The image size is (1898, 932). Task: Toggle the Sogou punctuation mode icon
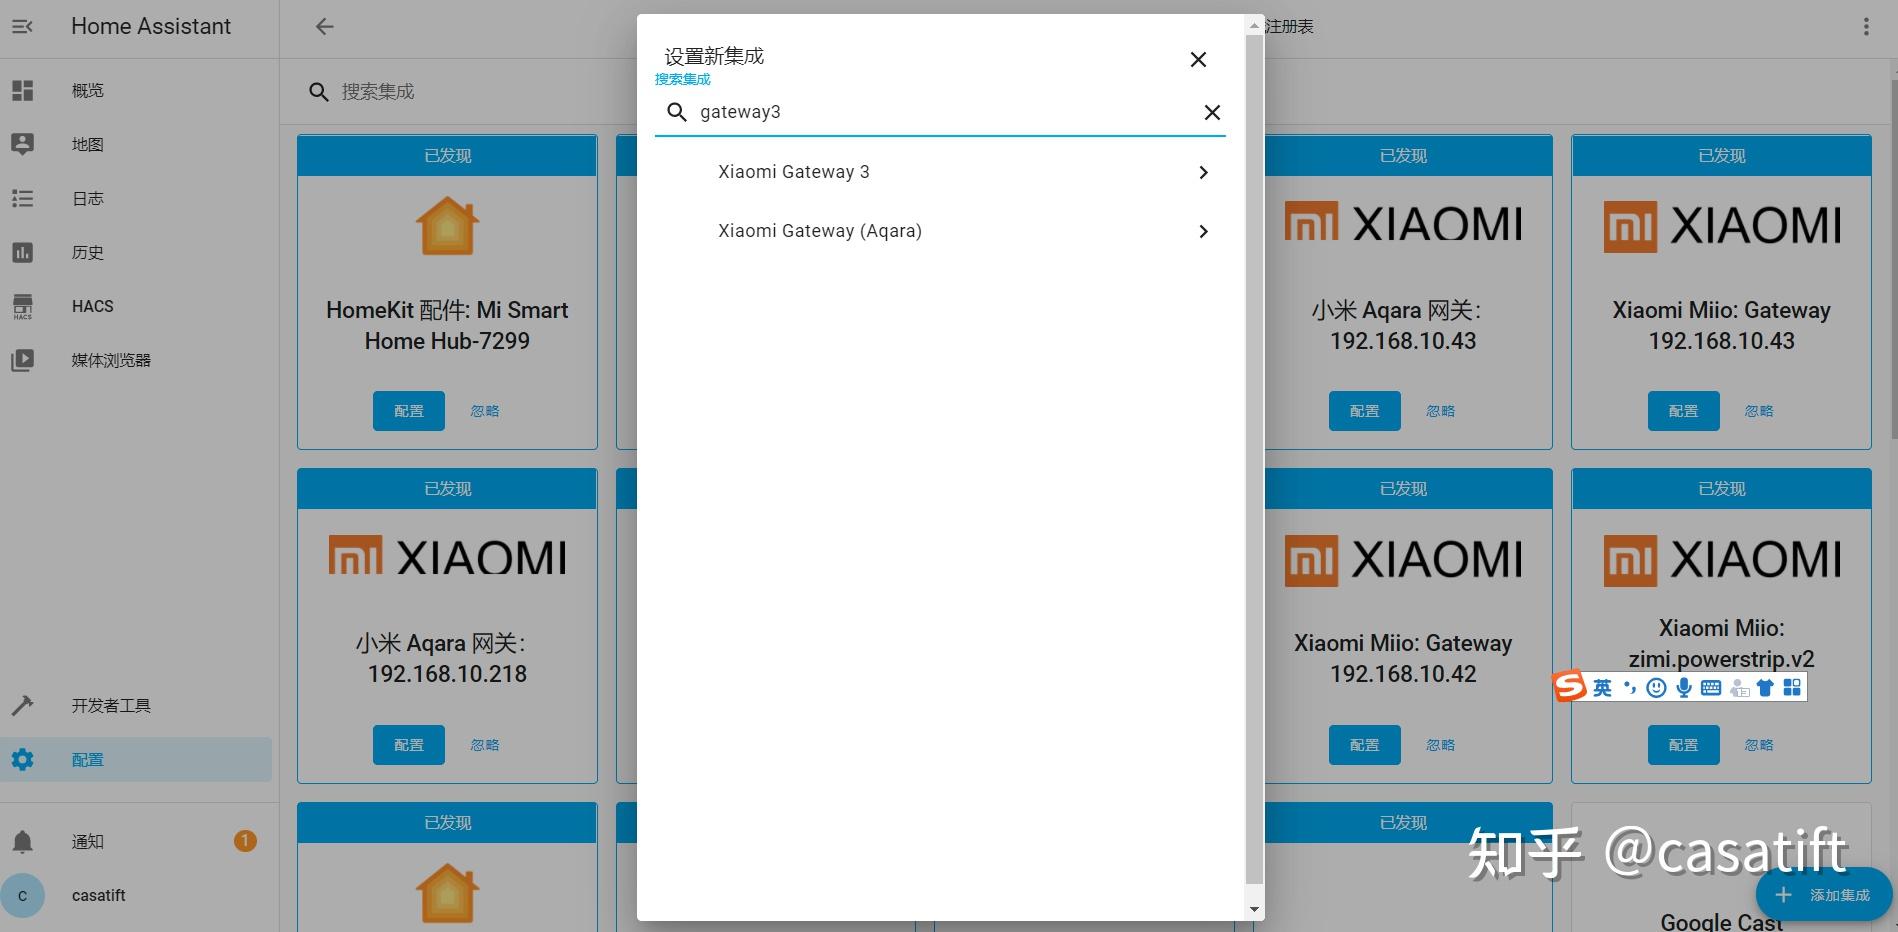click(1629, 688)
